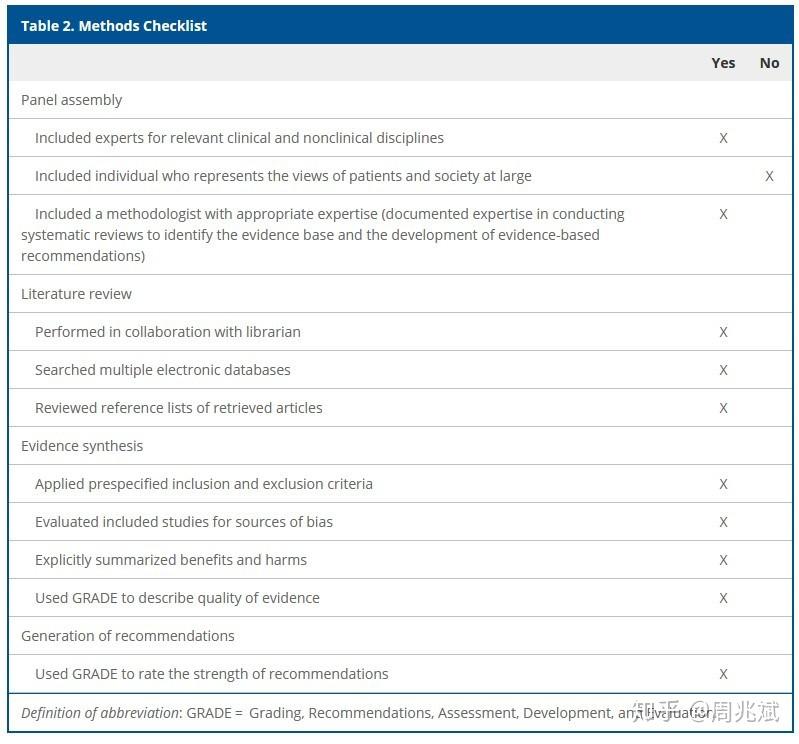Viewport: 799px width, 744px height.
Task: Click the X for reviewed reference lists
Action: [724, 408]
